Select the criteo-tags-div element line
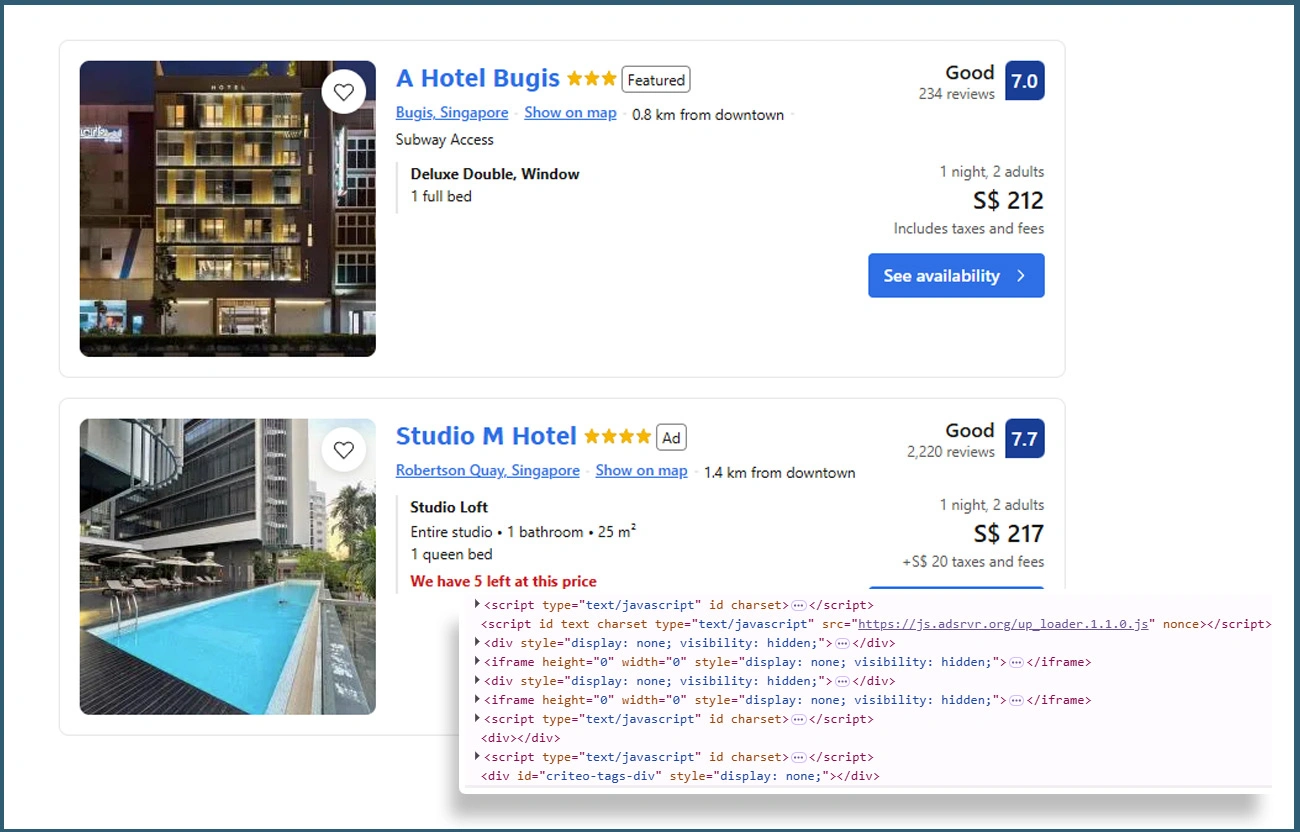The height and width of the screenshot is (832, 1300). point(680,777)
